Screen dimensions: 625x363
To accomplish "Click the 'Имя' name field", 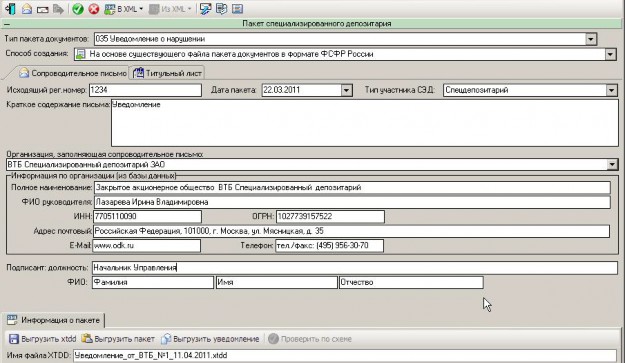I will coord(277,282).
